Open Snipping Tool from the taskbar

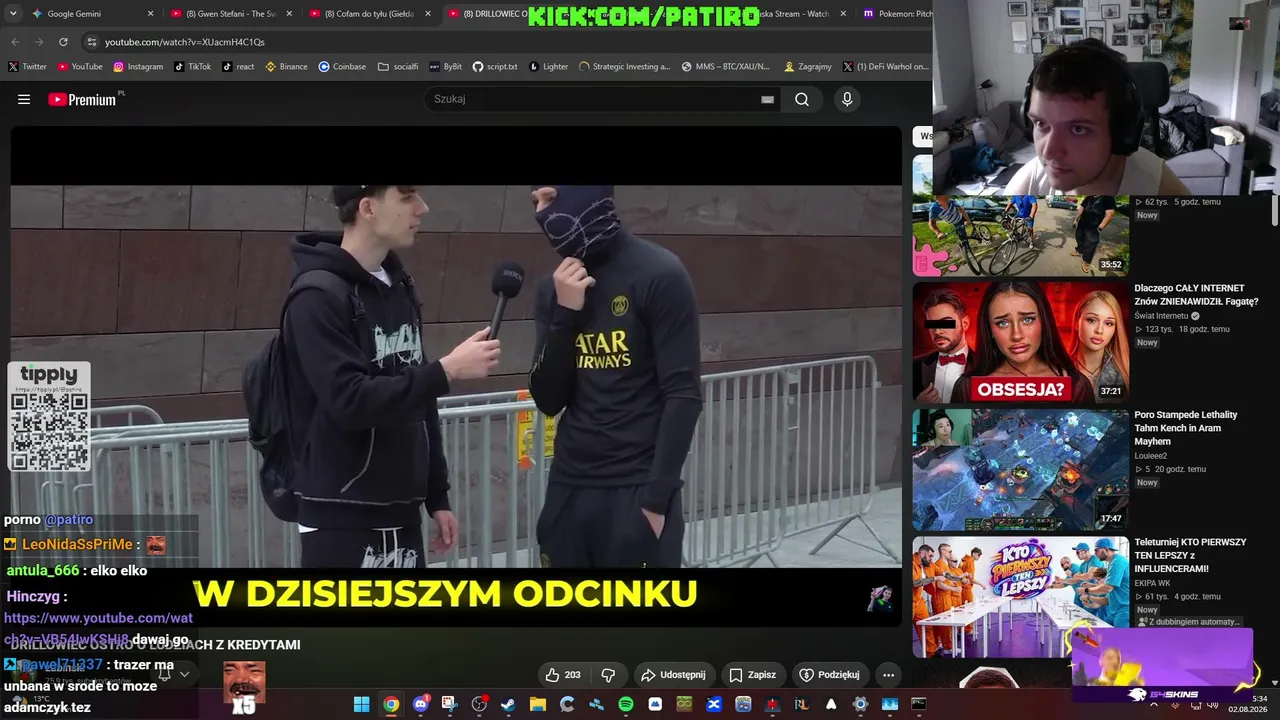pos(450,704)
